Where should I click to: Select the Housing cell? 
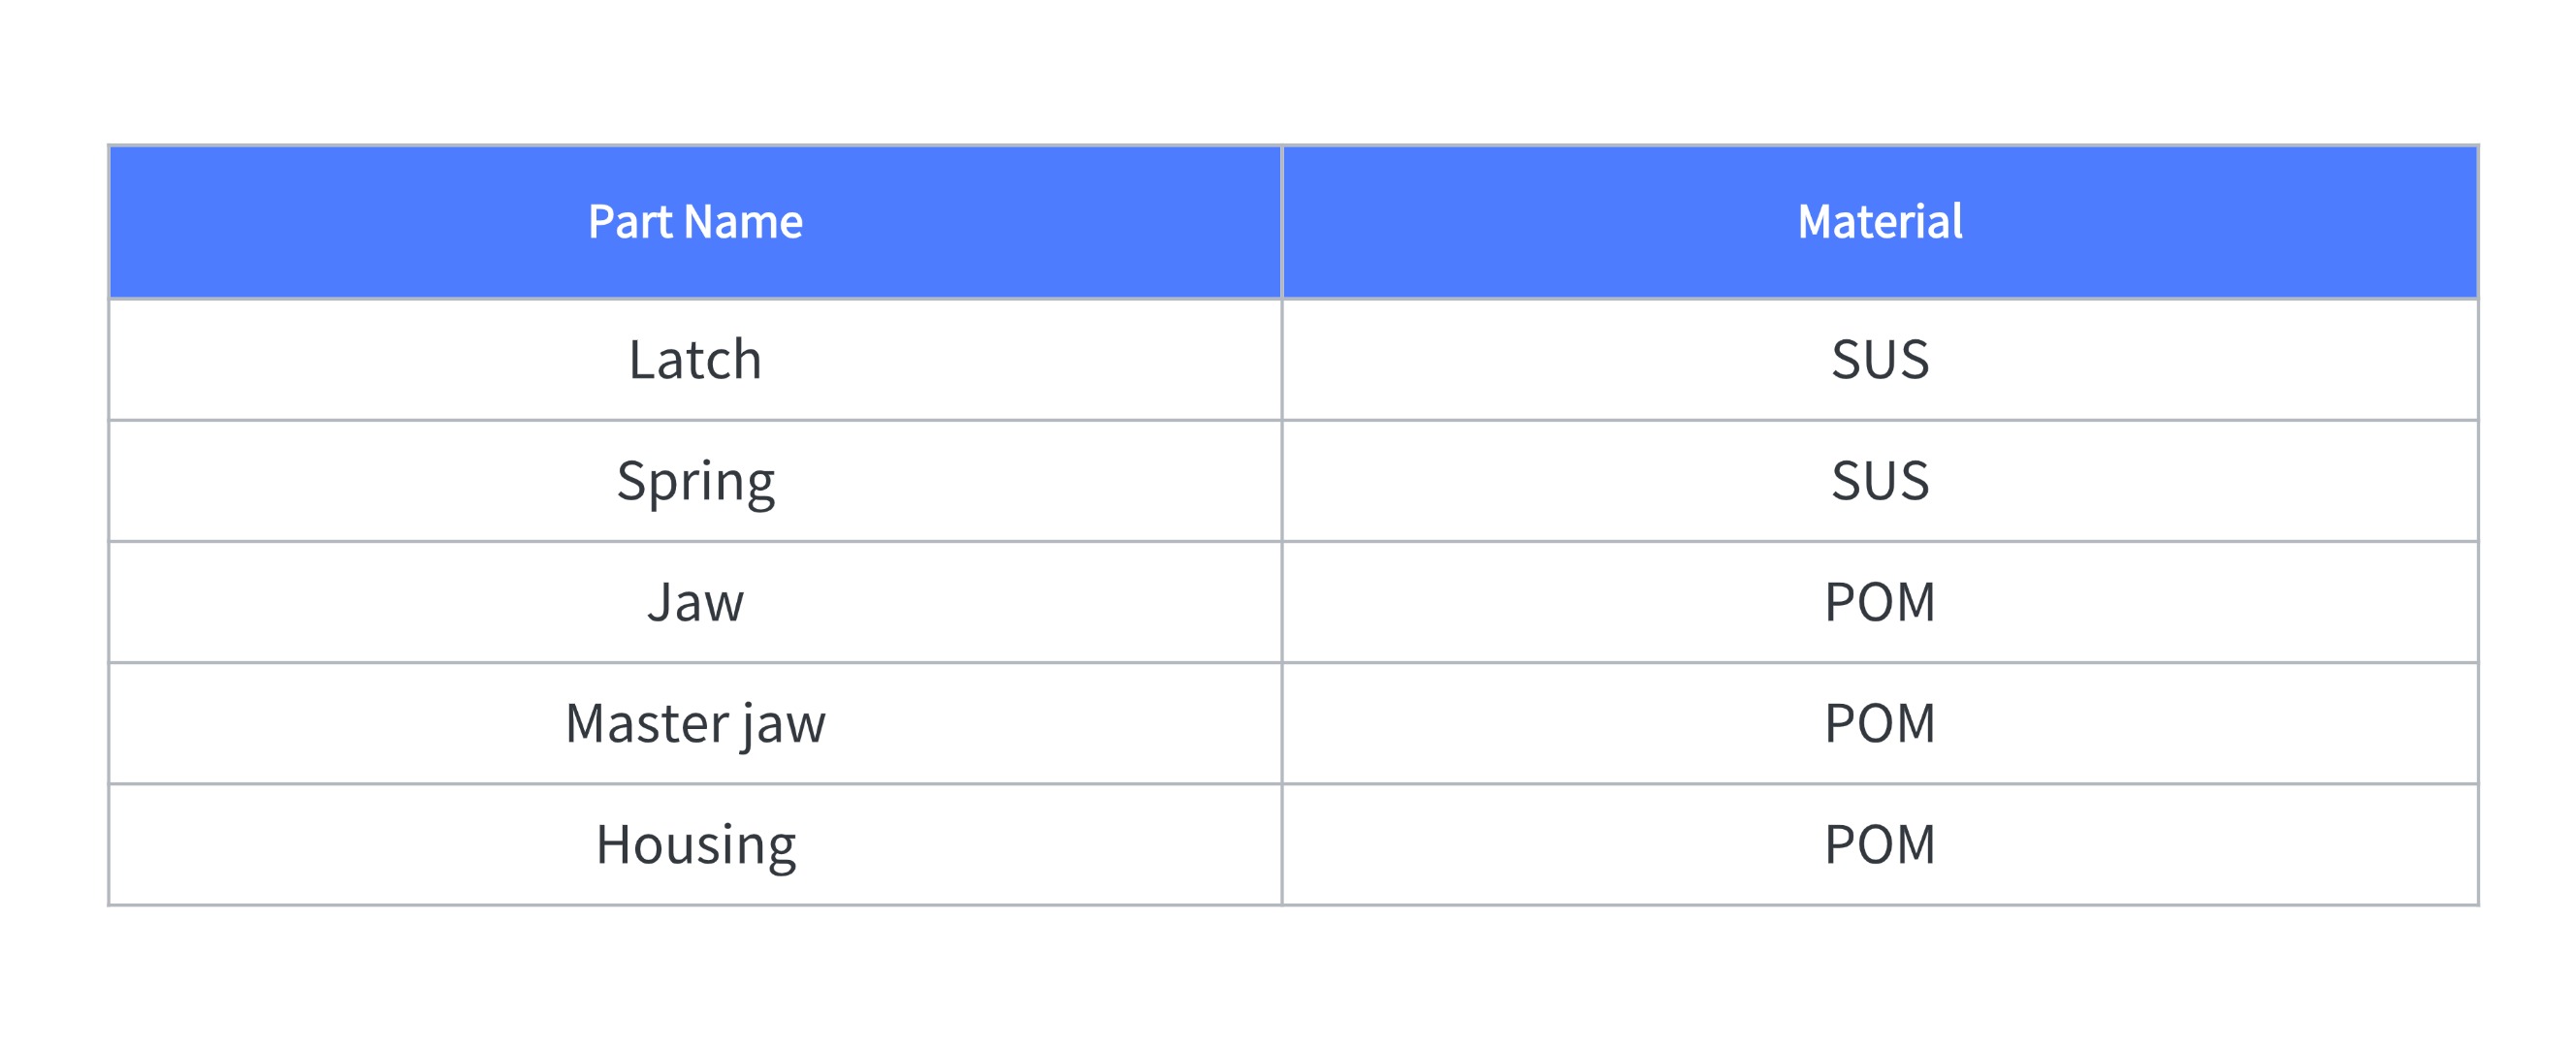(x=695, y=845)
